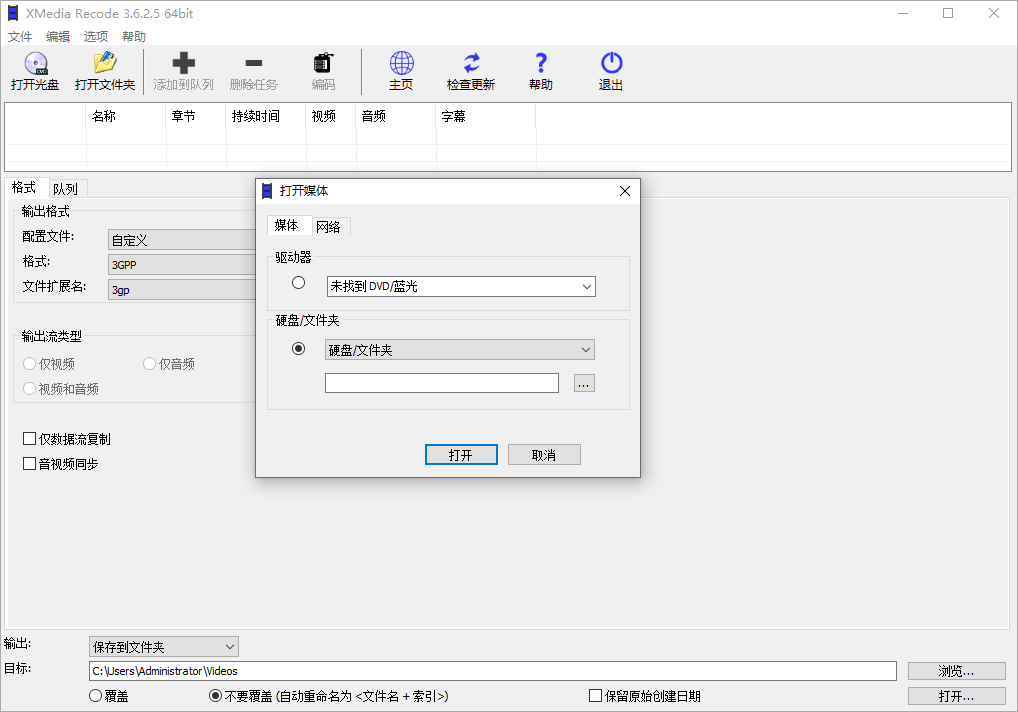Click the 取消 button in the dialog
This screenshot has height=712, width=1018.
click(x=543, y=454)
